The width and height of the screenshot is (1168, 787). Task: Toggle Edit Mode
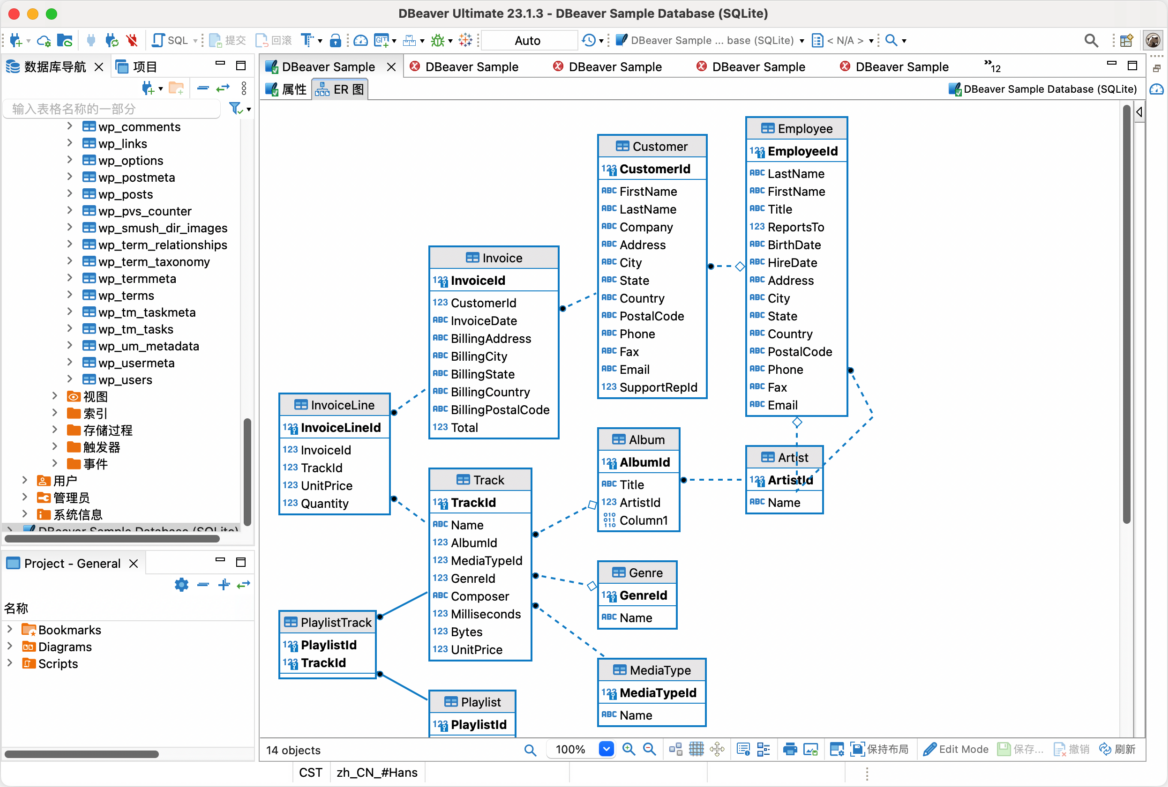tap(956, 749)
